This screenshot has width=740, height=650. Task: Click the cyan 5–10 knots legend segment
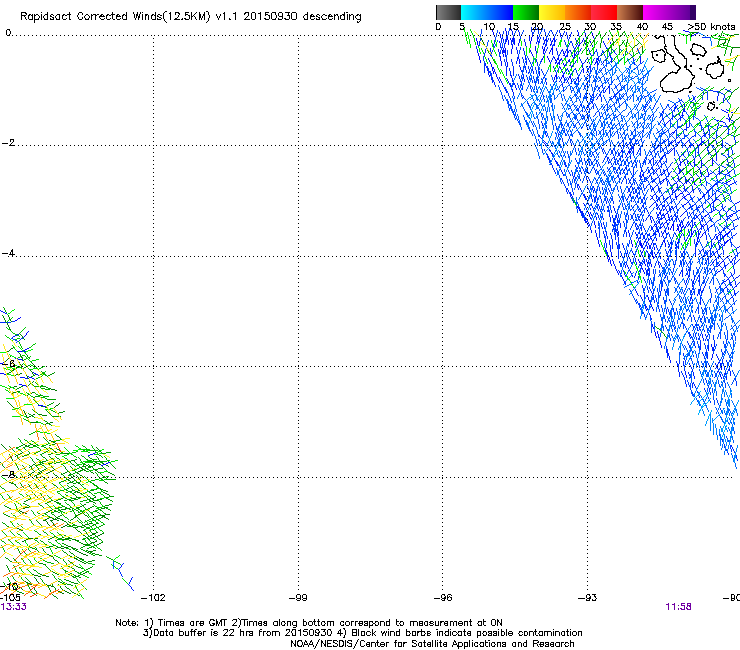pyautogui.click(x=474, y=12)
